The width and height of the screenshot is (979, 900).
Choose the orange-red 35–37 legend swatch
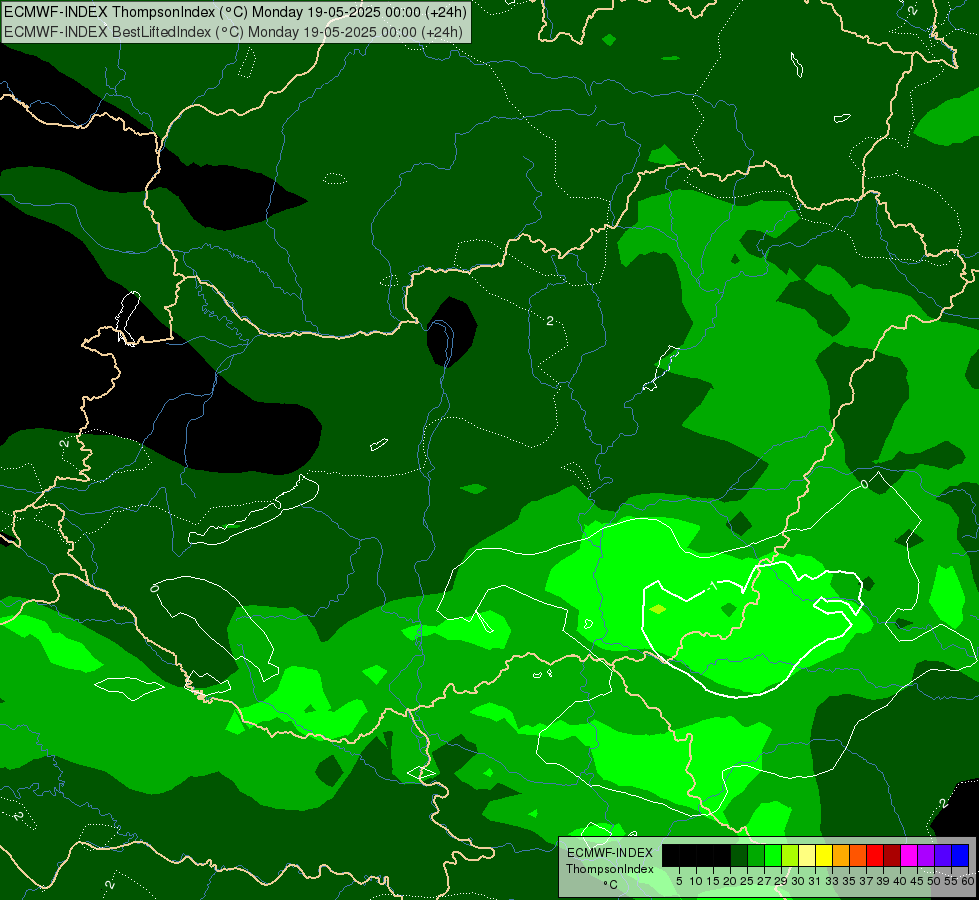[858, 855]
